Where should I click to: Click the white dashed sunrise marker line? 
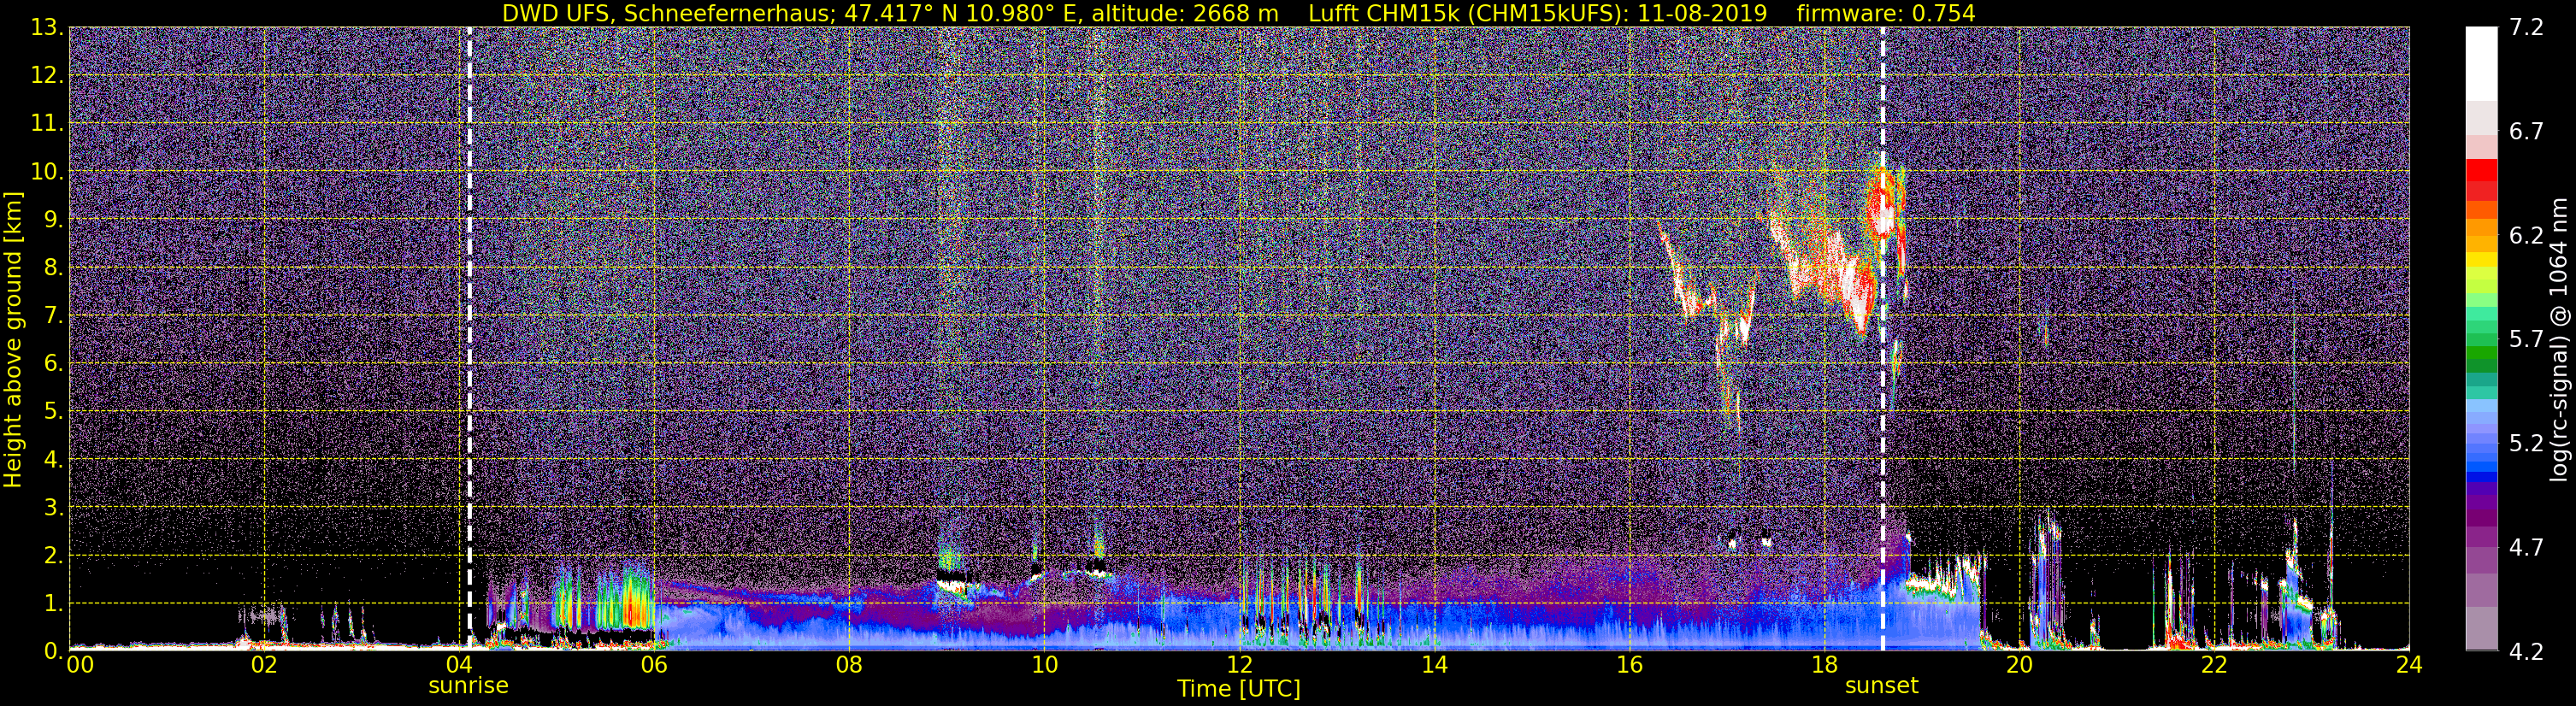point(469,339)
